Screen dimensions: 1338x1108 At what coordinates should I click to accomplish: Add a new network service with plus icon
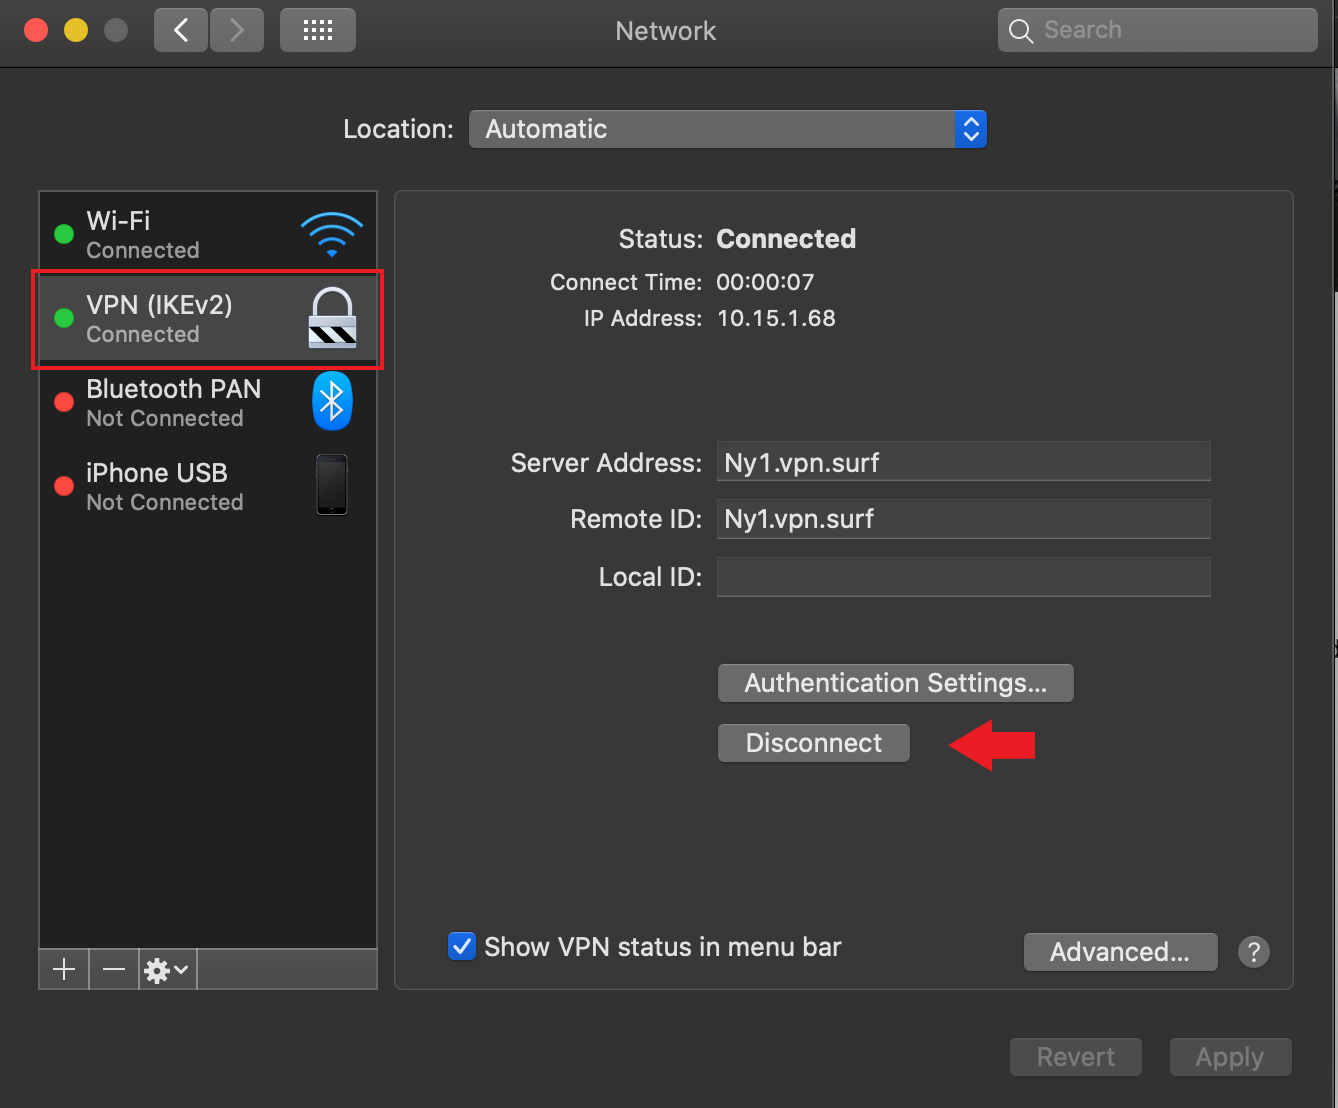[63, 969]
